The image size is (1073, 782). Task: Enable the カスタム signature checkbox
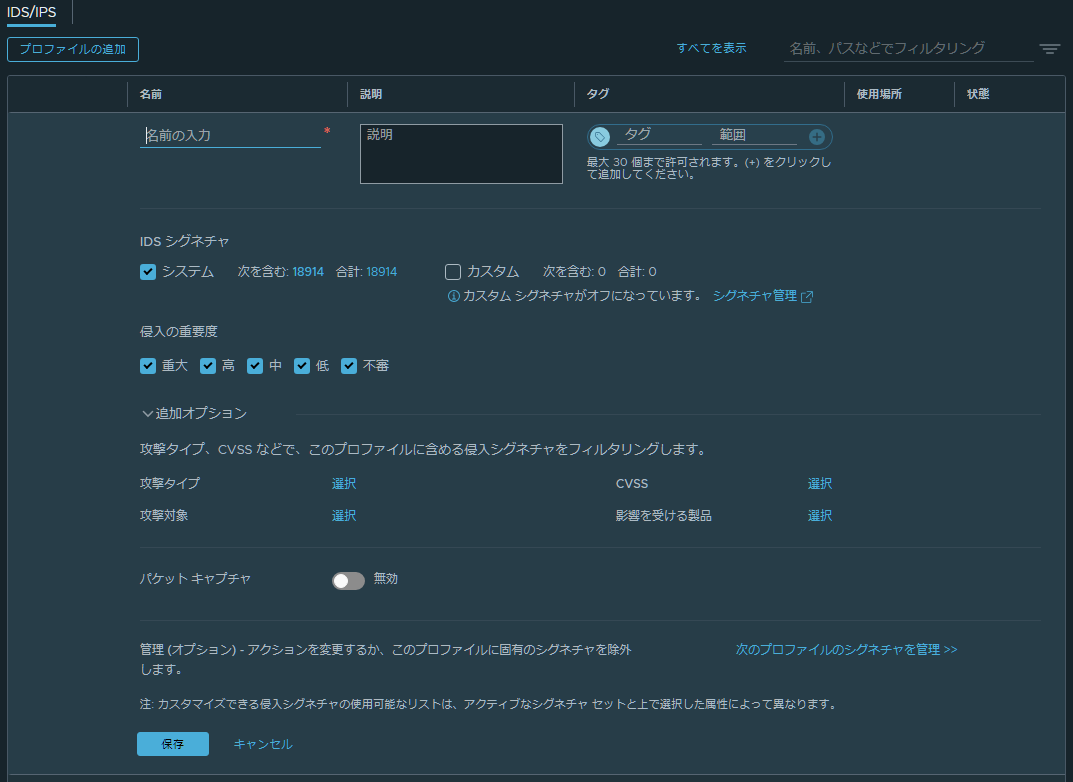(x=452, y=272)
